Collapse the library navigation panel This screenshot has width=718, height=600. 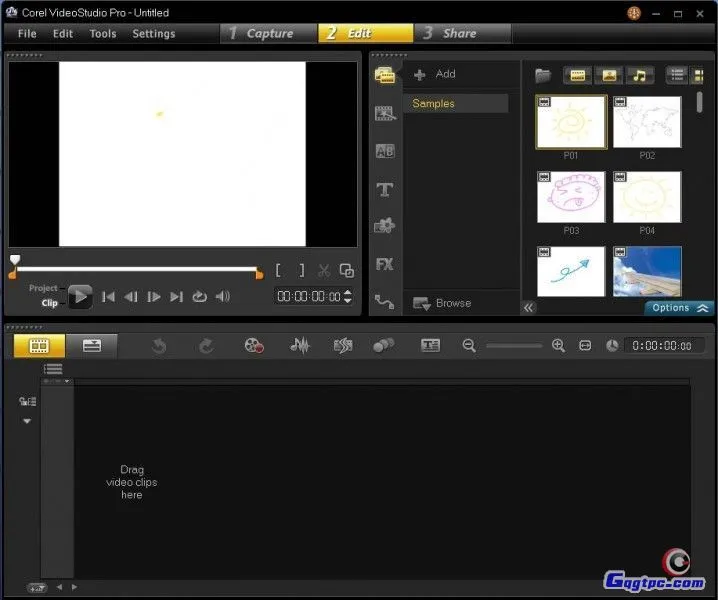click(529, 308)
